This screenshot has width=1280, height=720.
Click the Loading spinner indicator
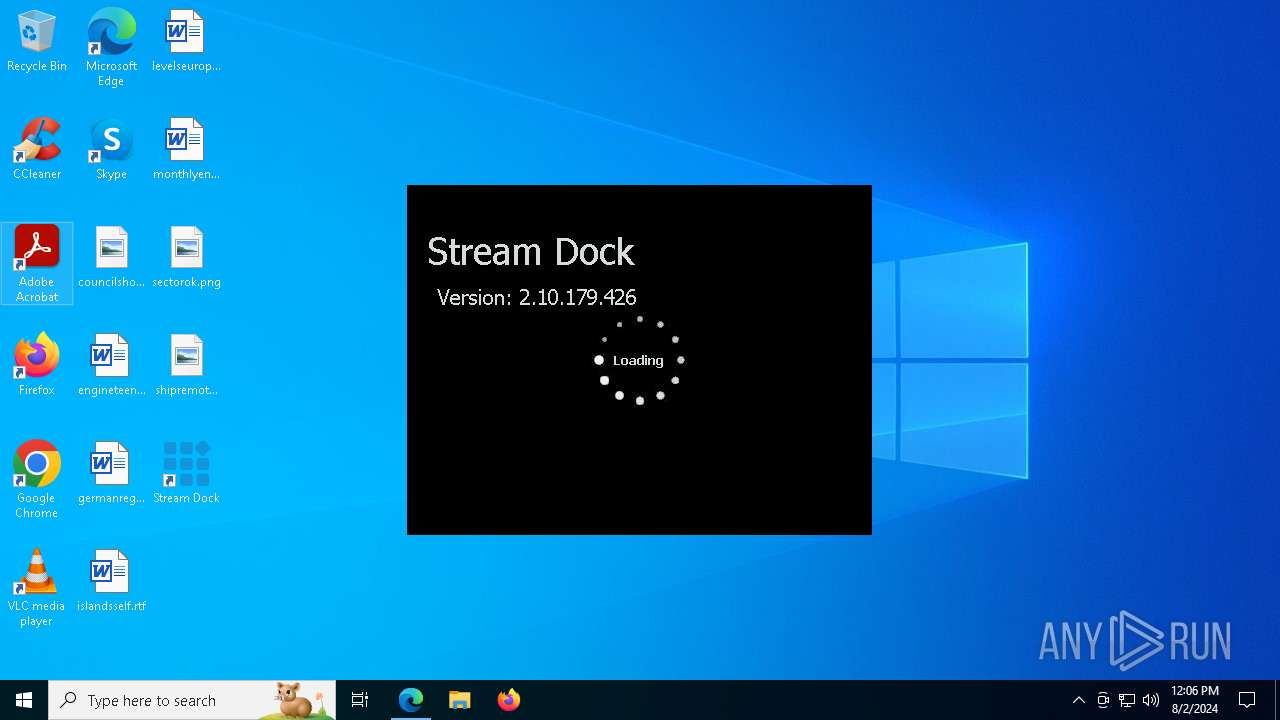tap(639, 360)
